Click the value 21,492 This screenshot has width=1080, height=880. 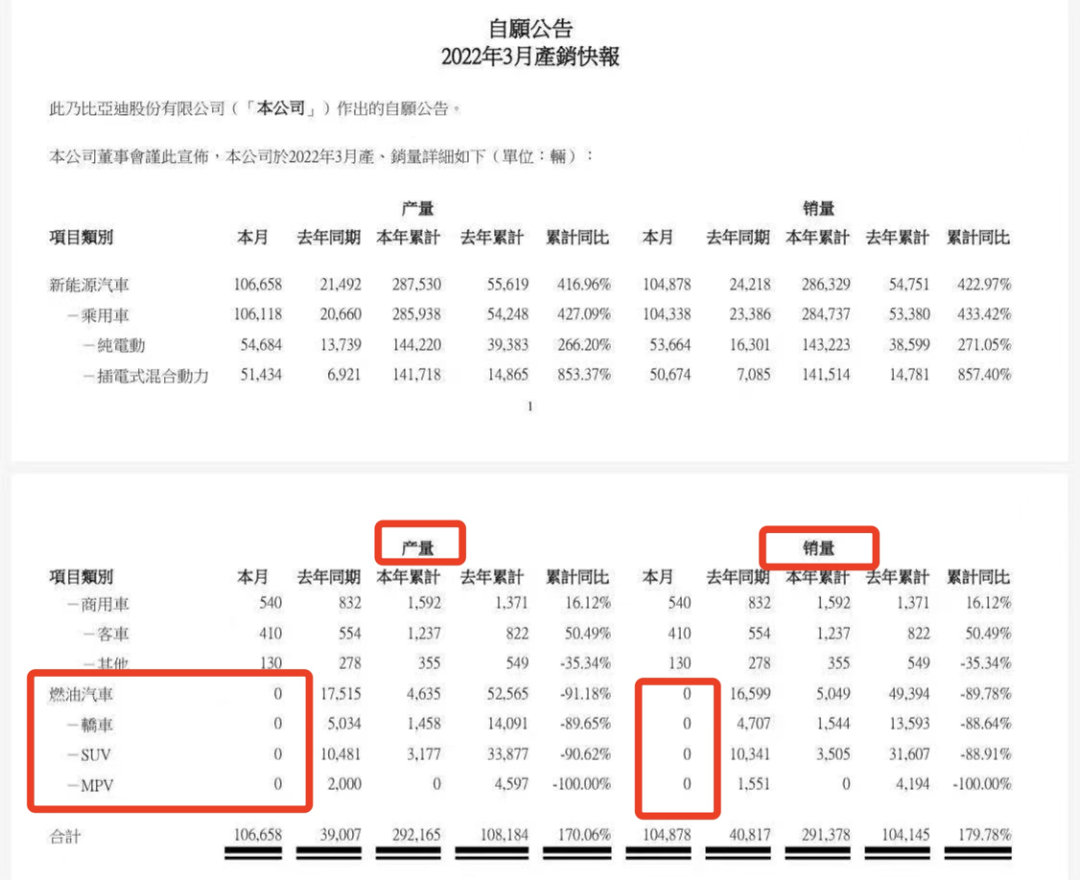[x=340, y=284]
